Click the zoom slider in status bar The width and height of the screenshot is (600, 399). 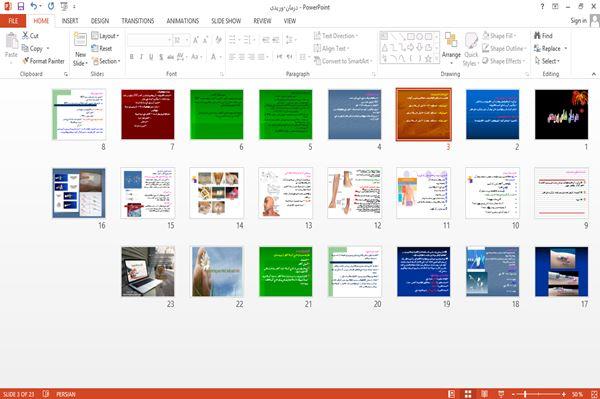[538, 394]
